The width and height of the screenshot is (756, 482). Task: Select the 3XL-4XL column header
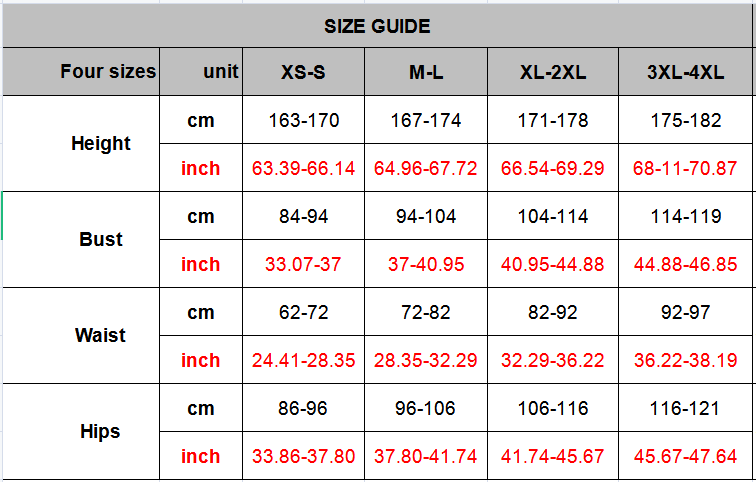tap(685, 72)
